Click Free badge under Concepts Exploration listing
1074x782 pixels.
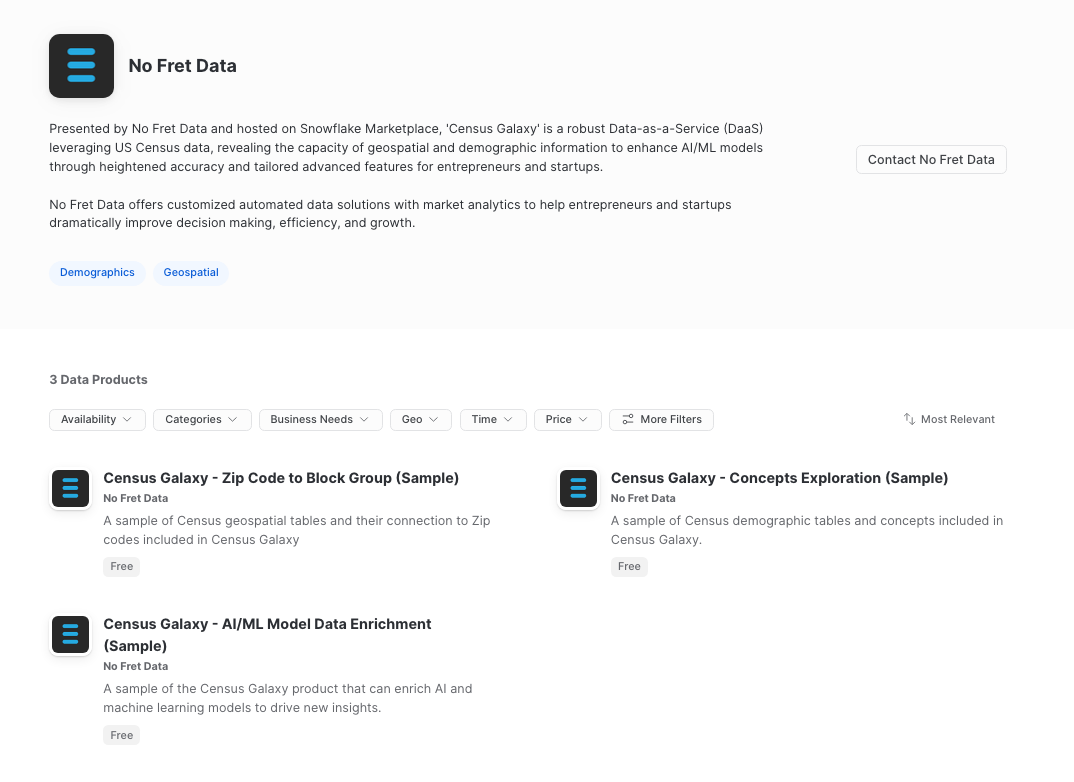[x=629, y=566]
